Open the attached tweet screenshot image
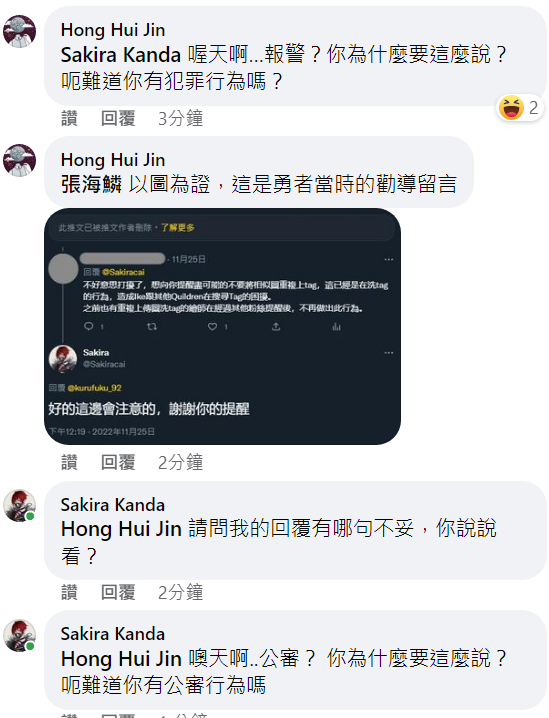This screenshot has height=718, width=549. [223, 326]
